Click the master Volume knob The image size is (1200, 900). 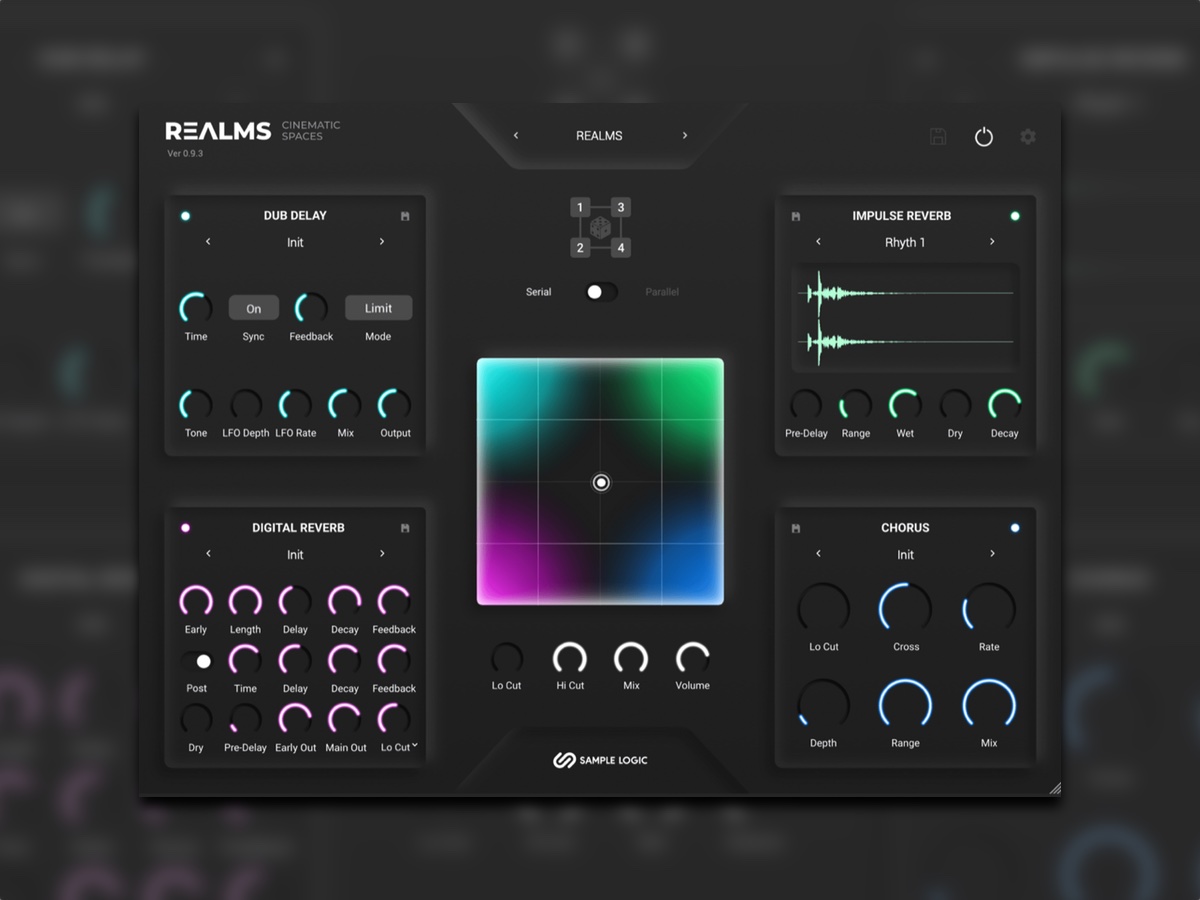[x=692, y=658]
